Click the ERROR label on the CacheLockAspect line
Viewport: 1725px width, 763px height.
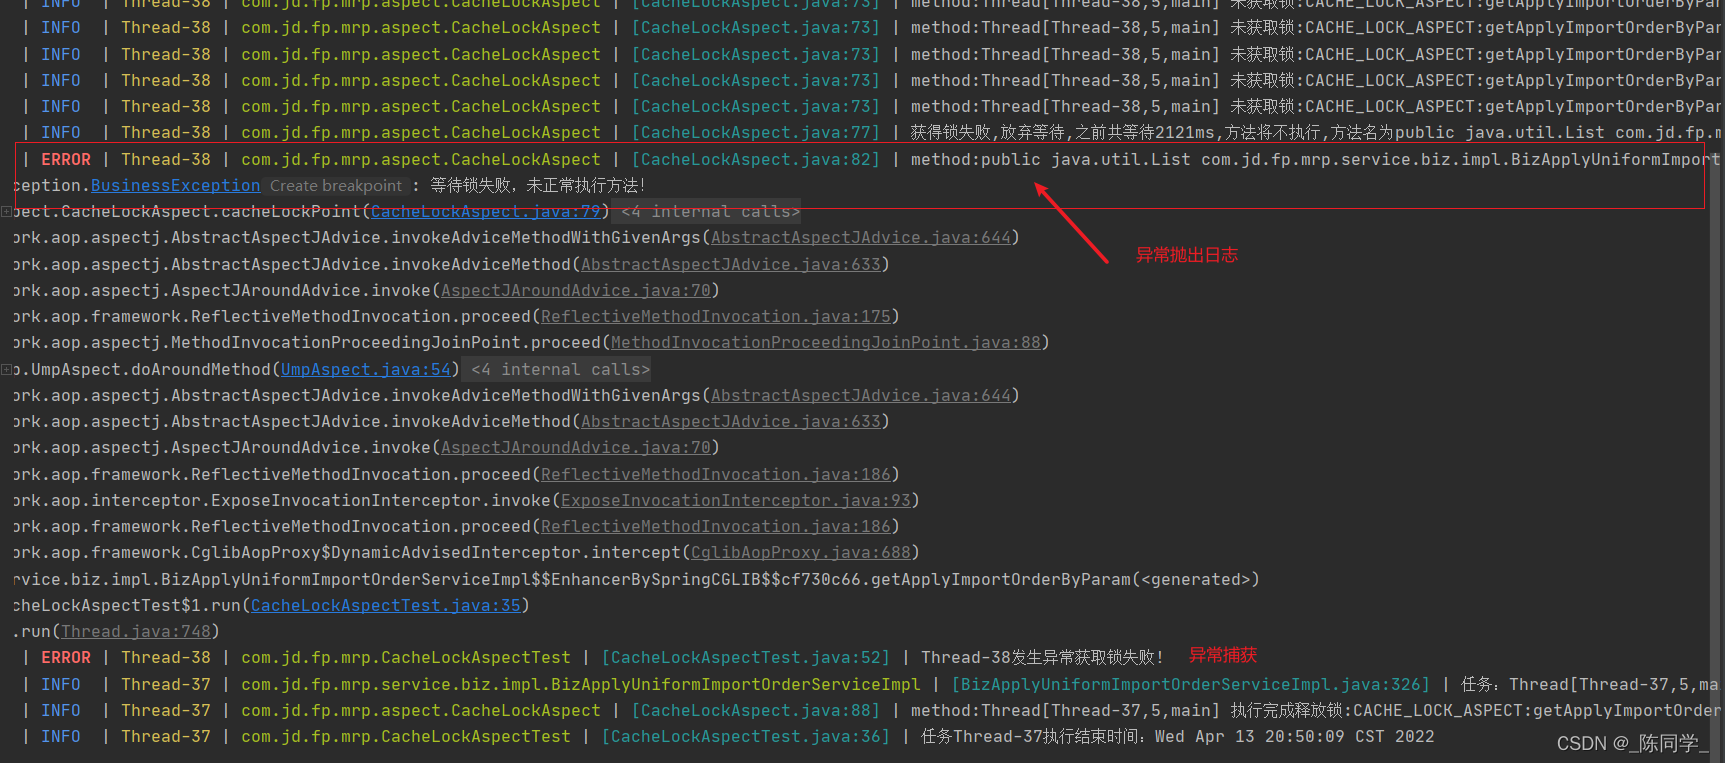pos(66,160)
